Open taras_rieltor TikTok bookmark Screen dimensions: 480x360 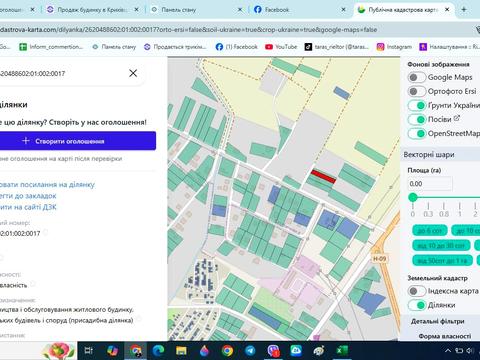(x=337, y=47)
